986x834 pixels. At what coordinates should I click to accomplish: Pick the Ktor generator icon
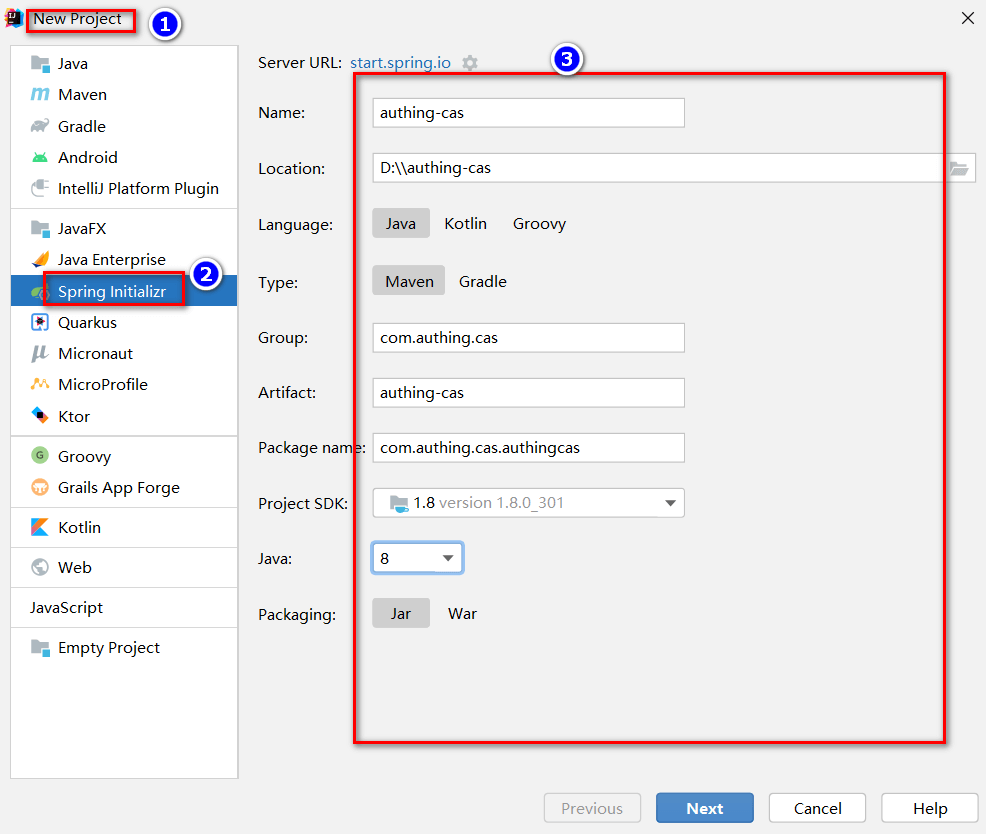(40, 416)
